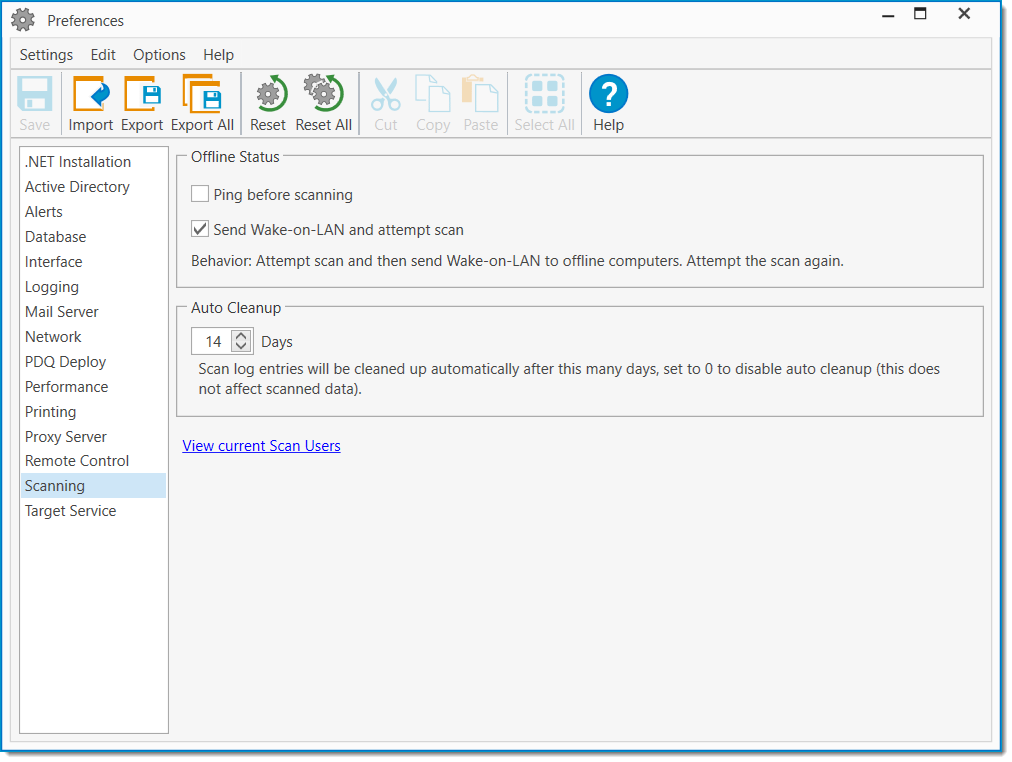
Task: Click the Preferences gear icon in title bar
Action: pos(23,20)
